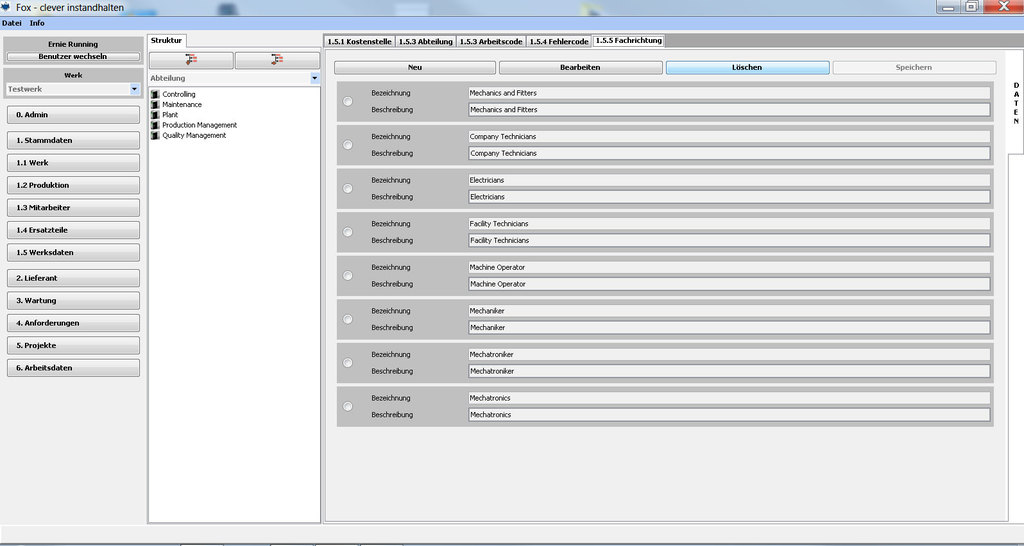1024x546 pixels.
Task: Open the Datei menu
Action: (12, 23)
